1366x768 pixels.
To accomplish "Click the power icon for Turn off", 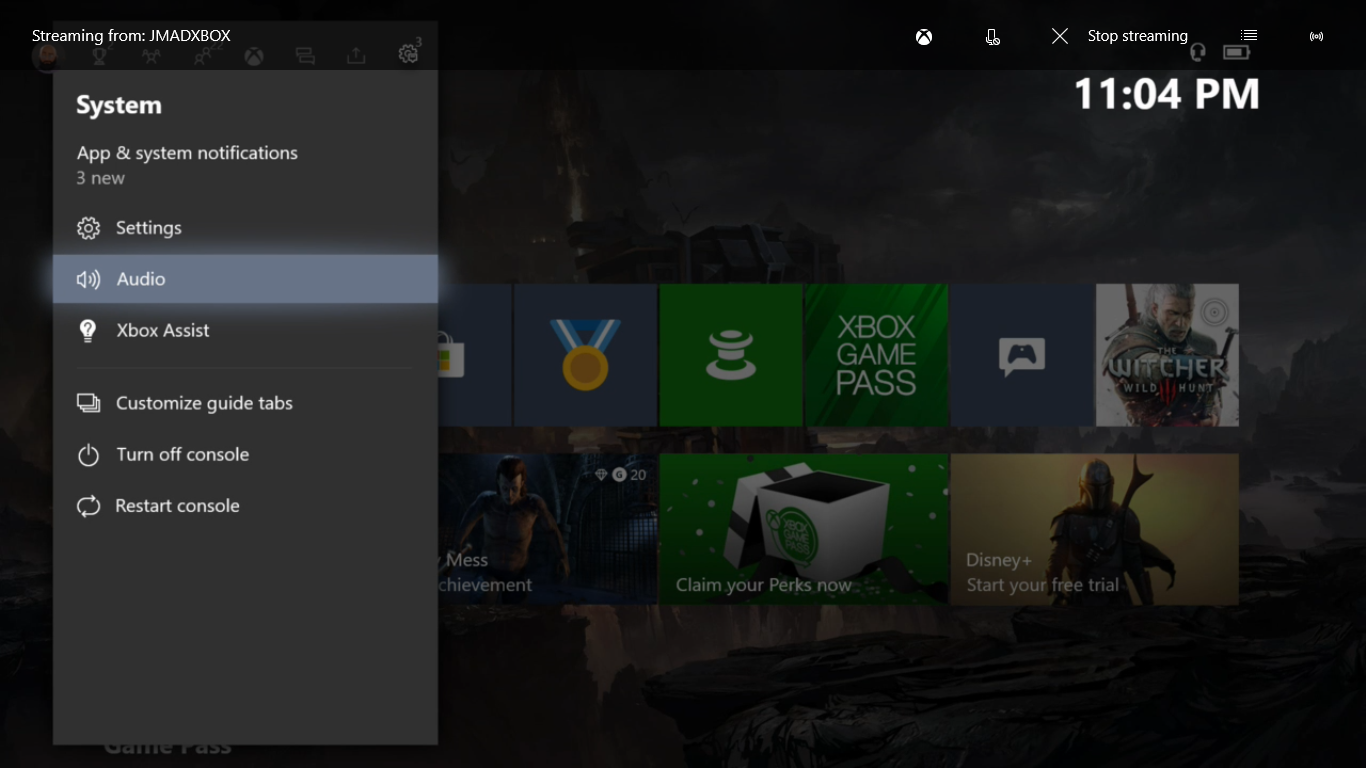I will [88, 455].
